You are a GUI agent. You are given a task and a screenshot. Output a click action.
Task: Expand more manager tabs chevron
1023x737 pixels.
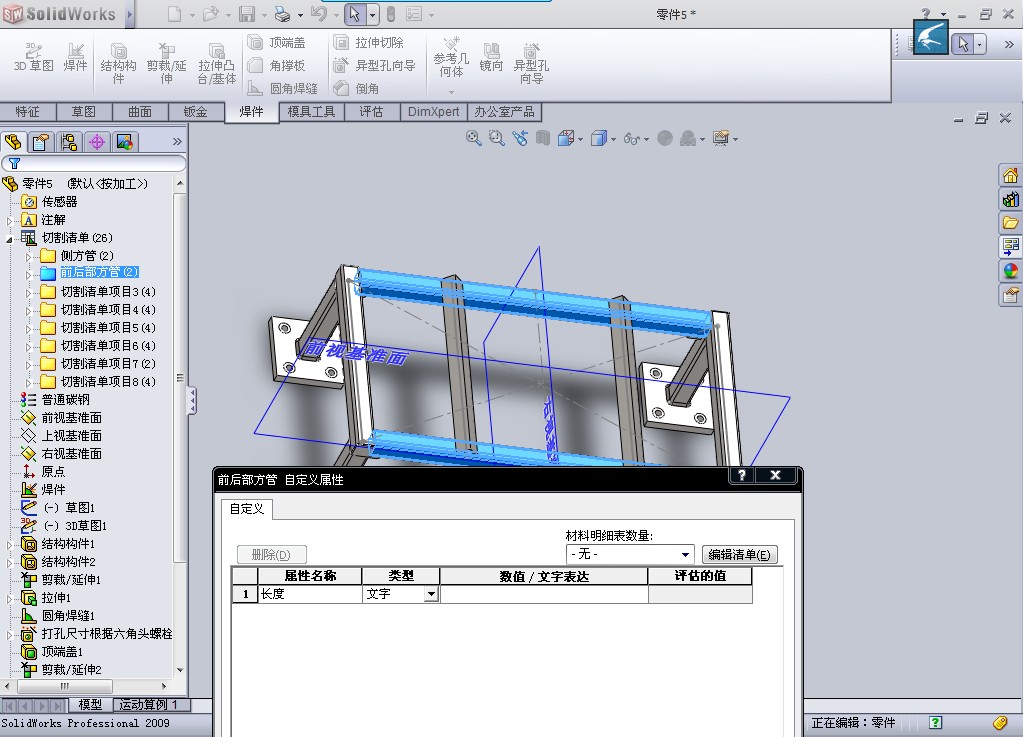[177, 142]
